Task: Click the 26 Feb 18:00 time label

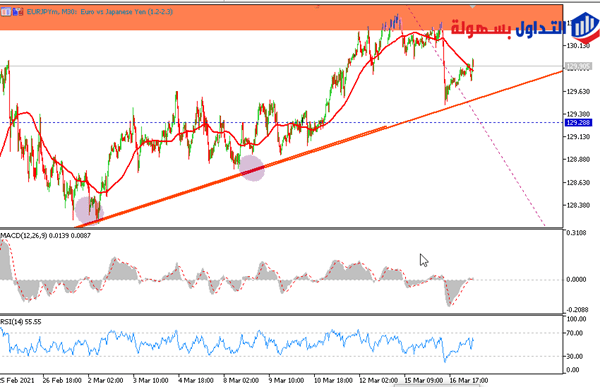Action: tap(62, 380)
